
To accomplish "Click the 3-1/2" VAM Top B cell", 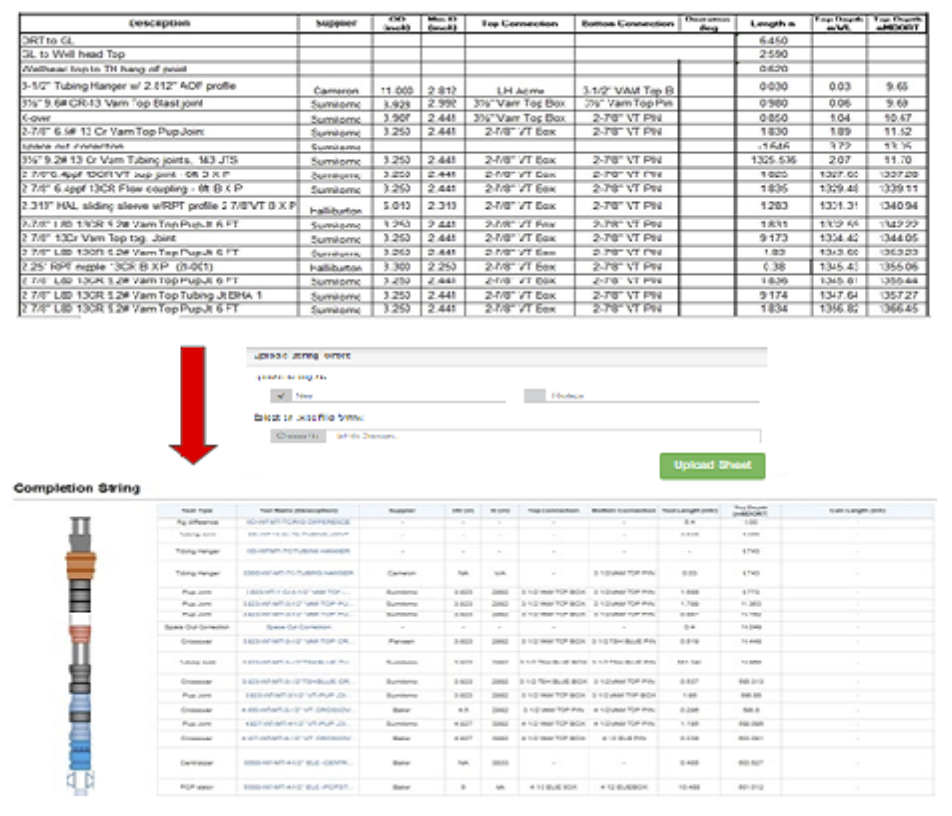I will tap(627, 90).
